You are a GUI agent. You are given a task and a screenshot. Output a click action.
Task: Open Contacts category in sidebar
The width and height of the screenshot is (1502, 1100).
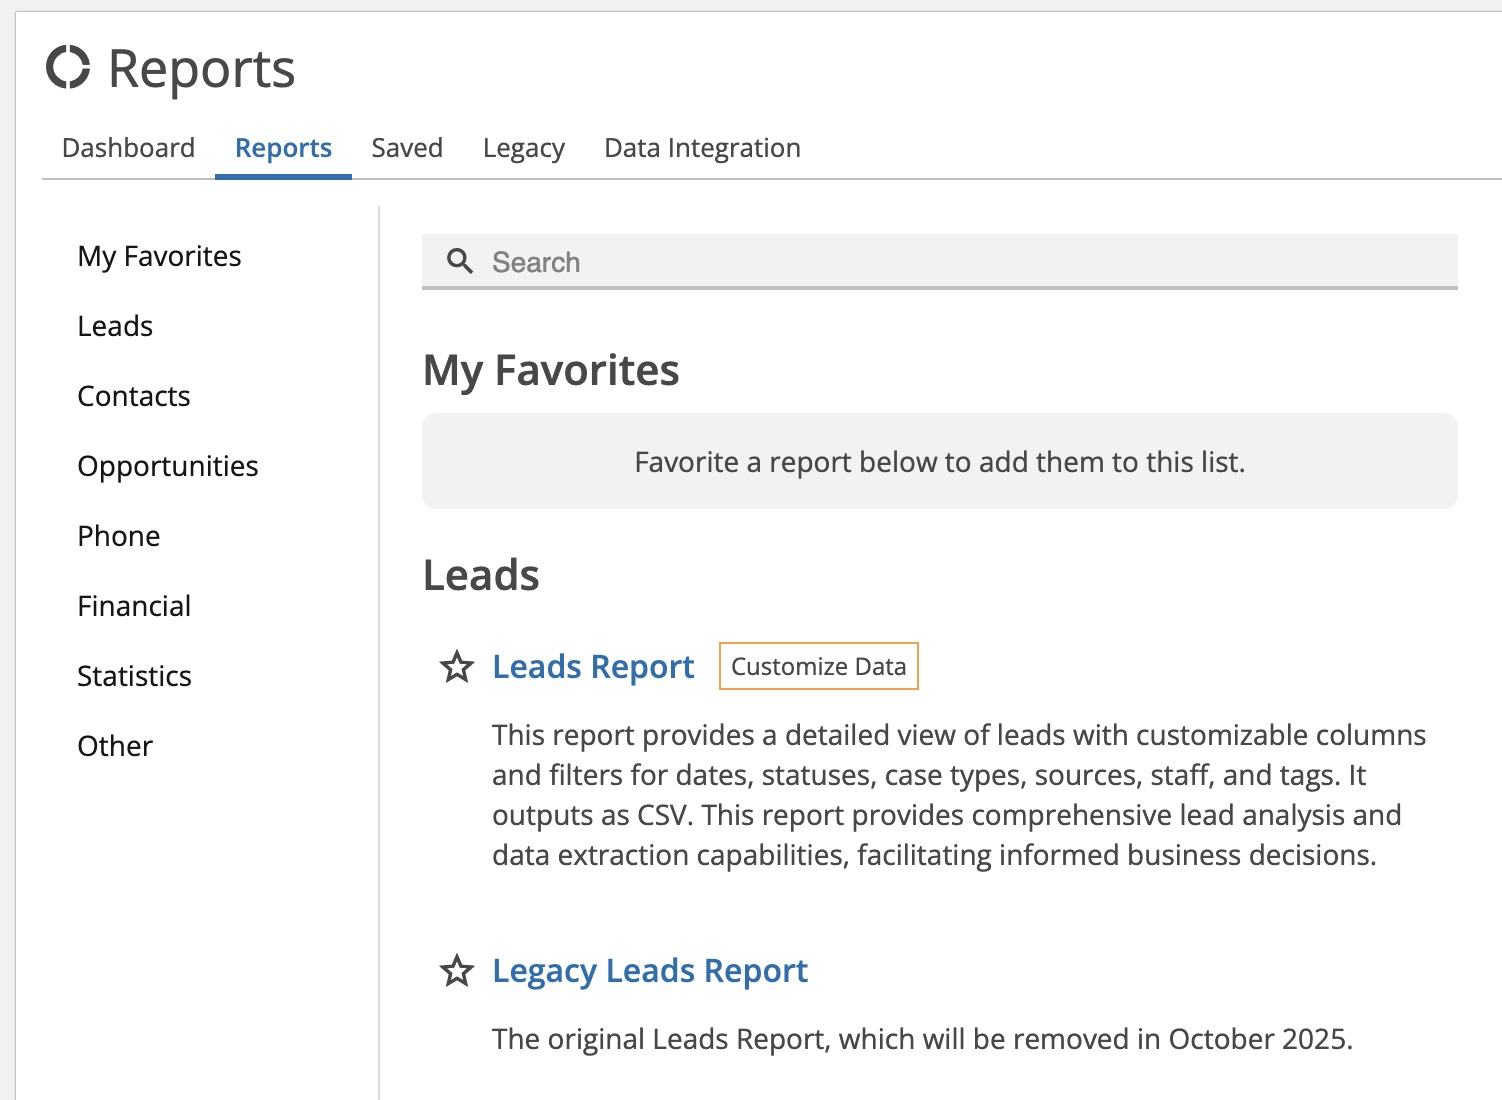[134, 396]
